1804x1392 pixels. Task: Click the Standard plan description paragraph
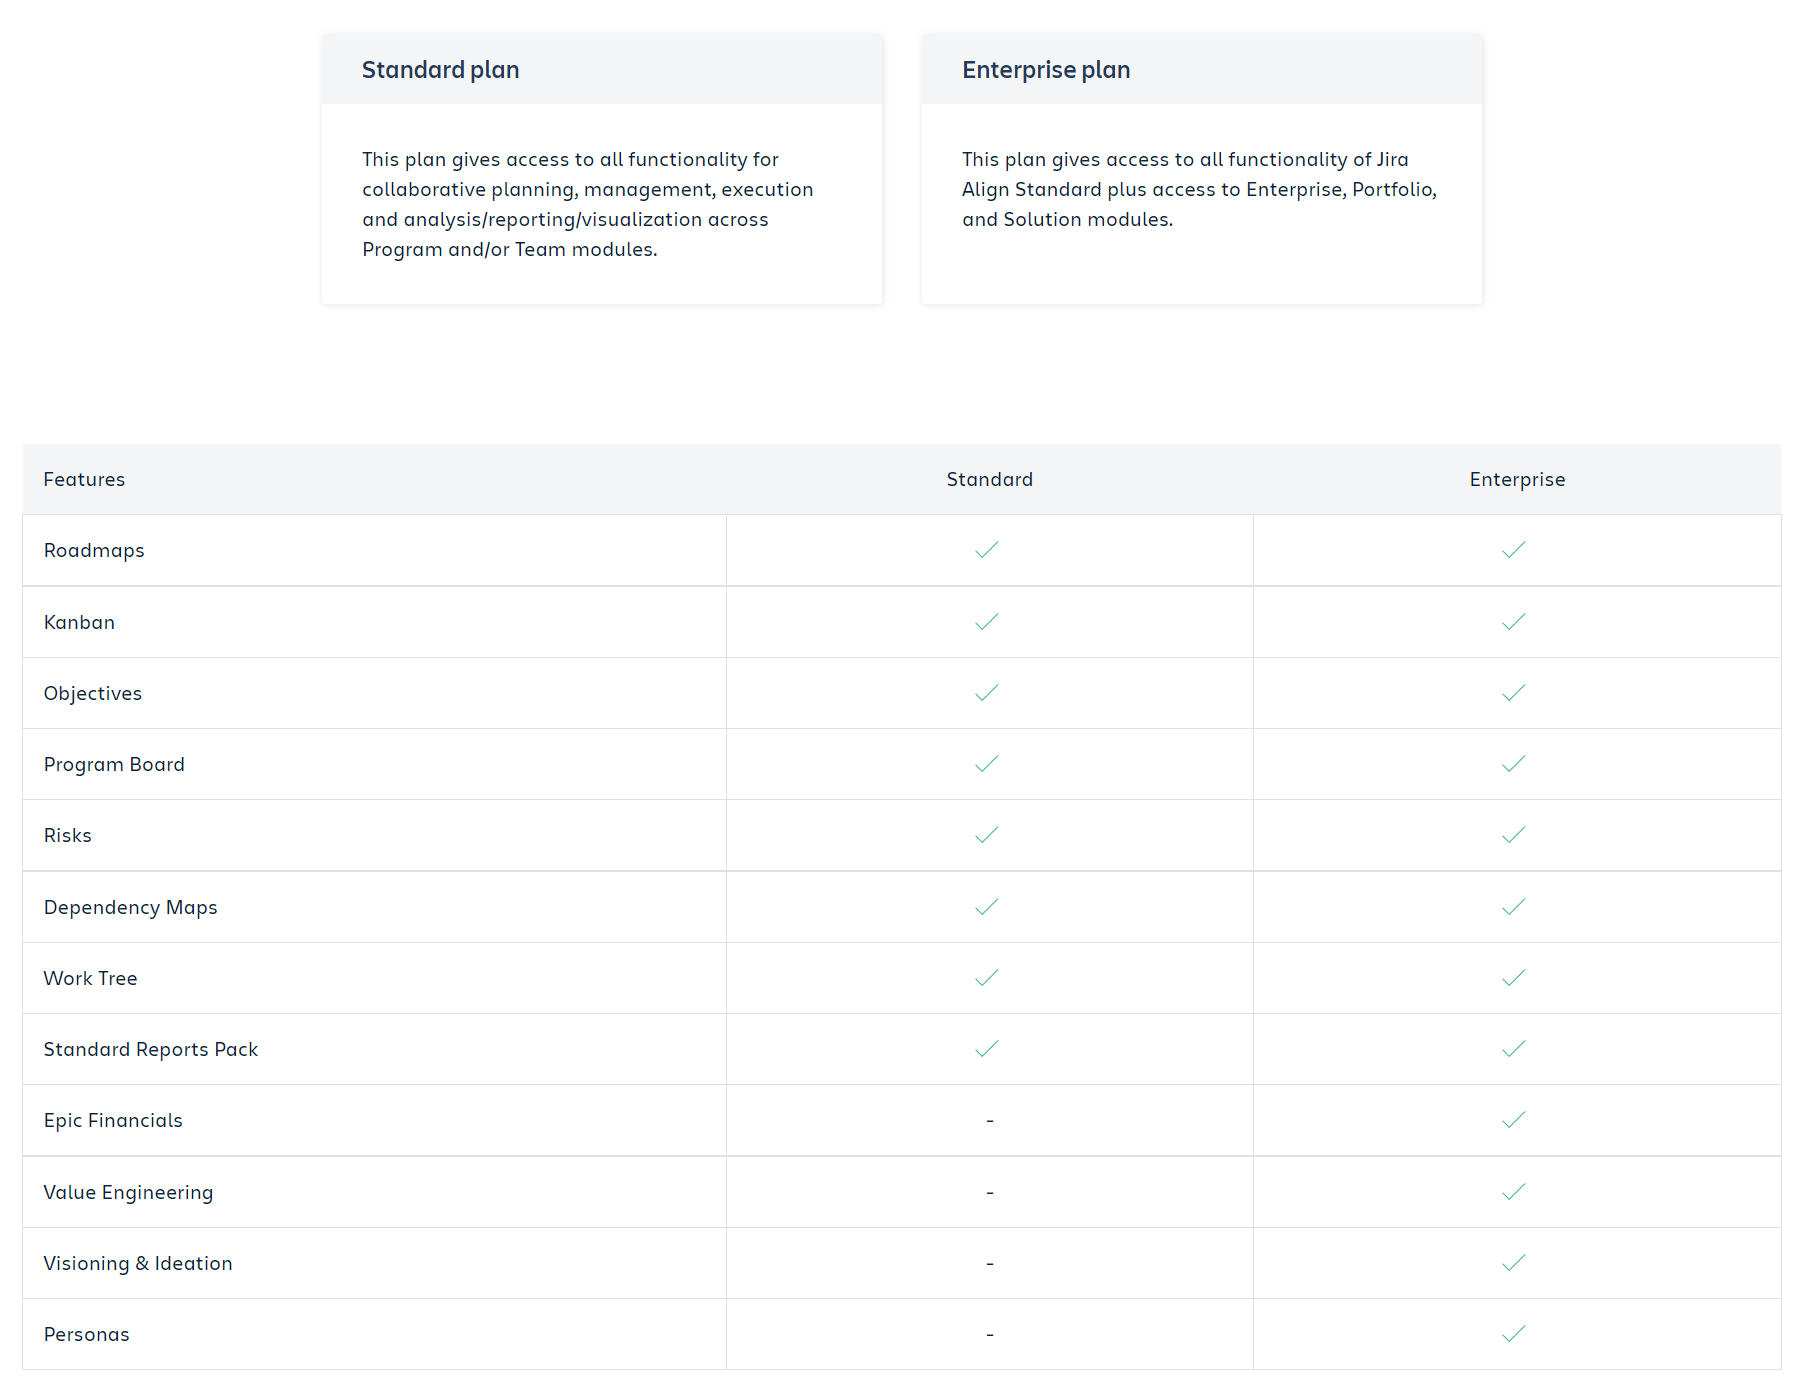coord(588,204)
